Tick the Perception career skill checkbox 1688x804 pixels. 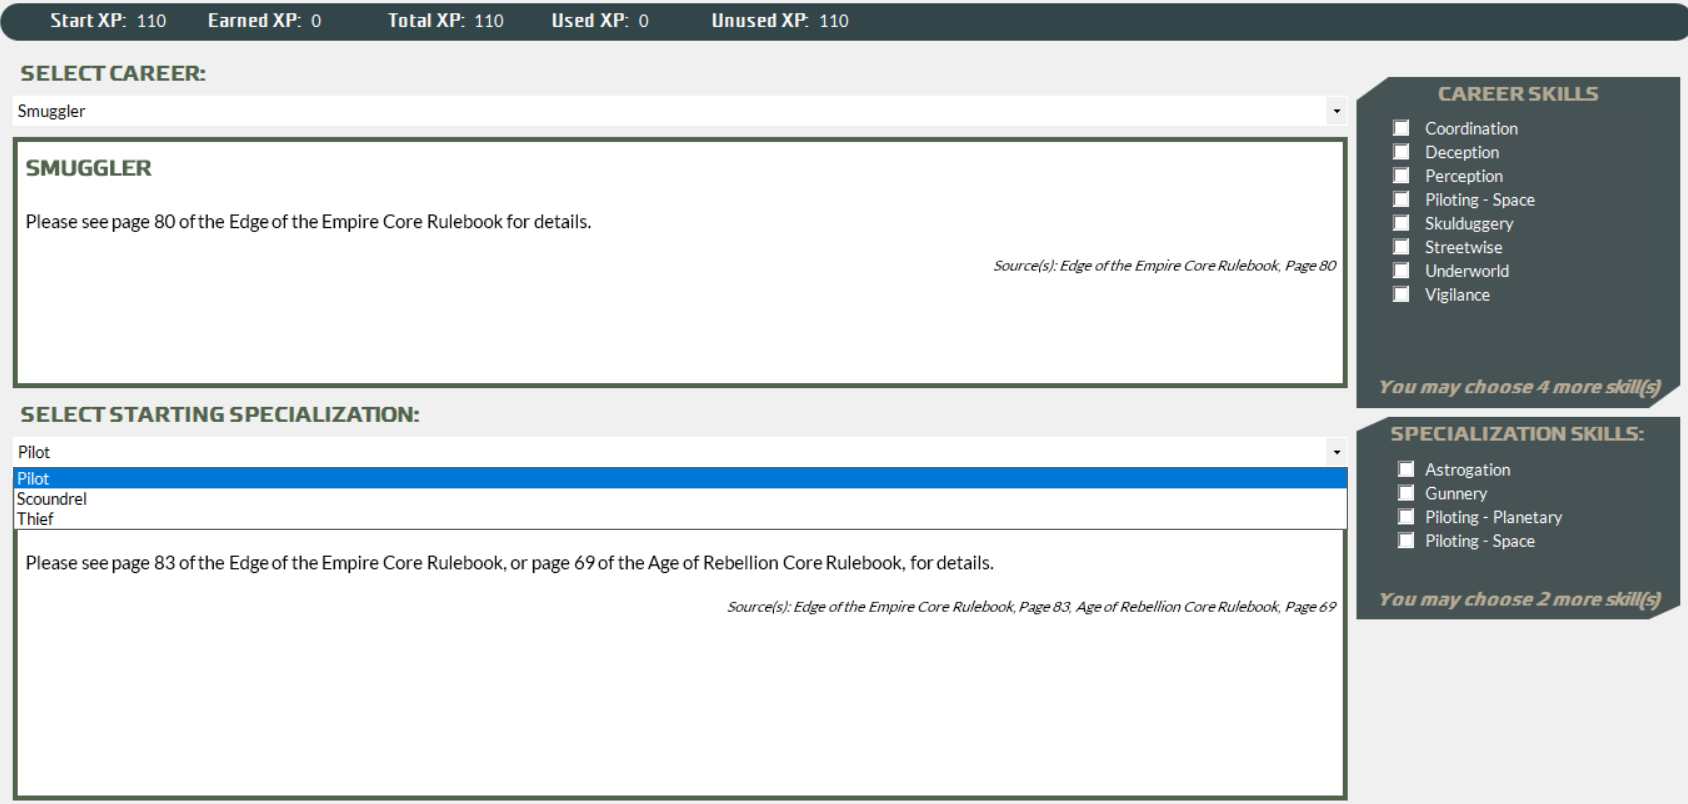click(1401, 176)
